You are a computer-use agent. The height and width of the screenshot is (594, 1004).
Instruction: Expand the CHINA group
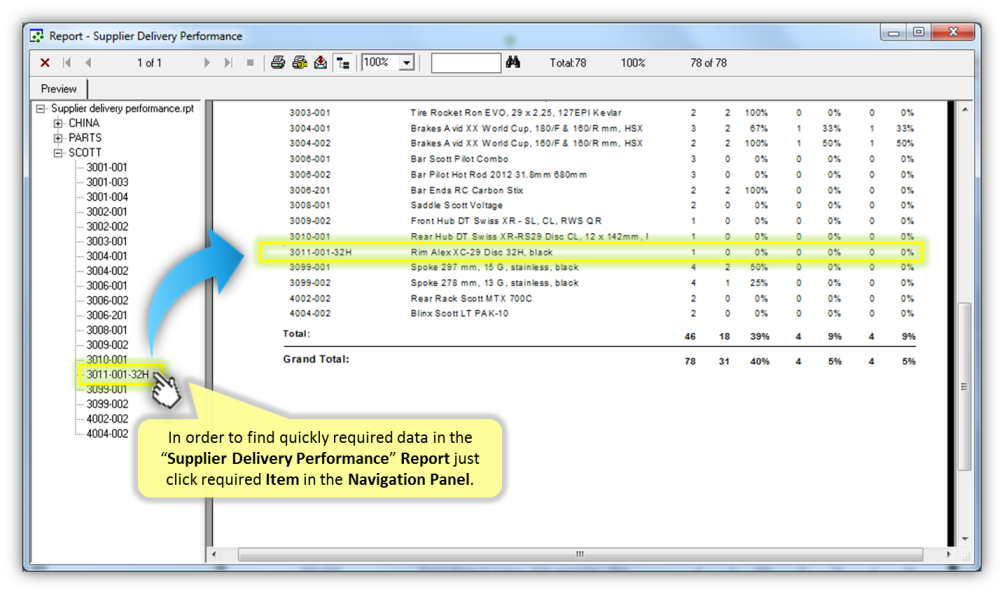tap(58, 124)
